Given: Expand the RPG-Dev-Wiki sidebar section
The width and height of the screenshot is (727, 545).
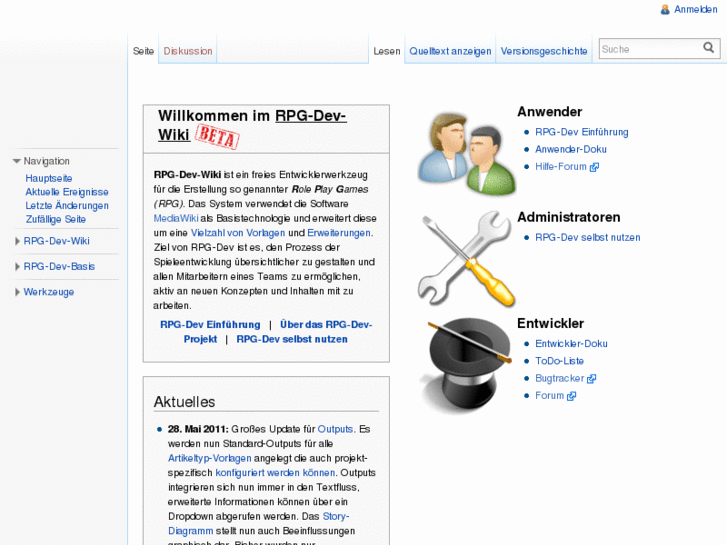Looking at the screenshot, I should tap(17, 241).
